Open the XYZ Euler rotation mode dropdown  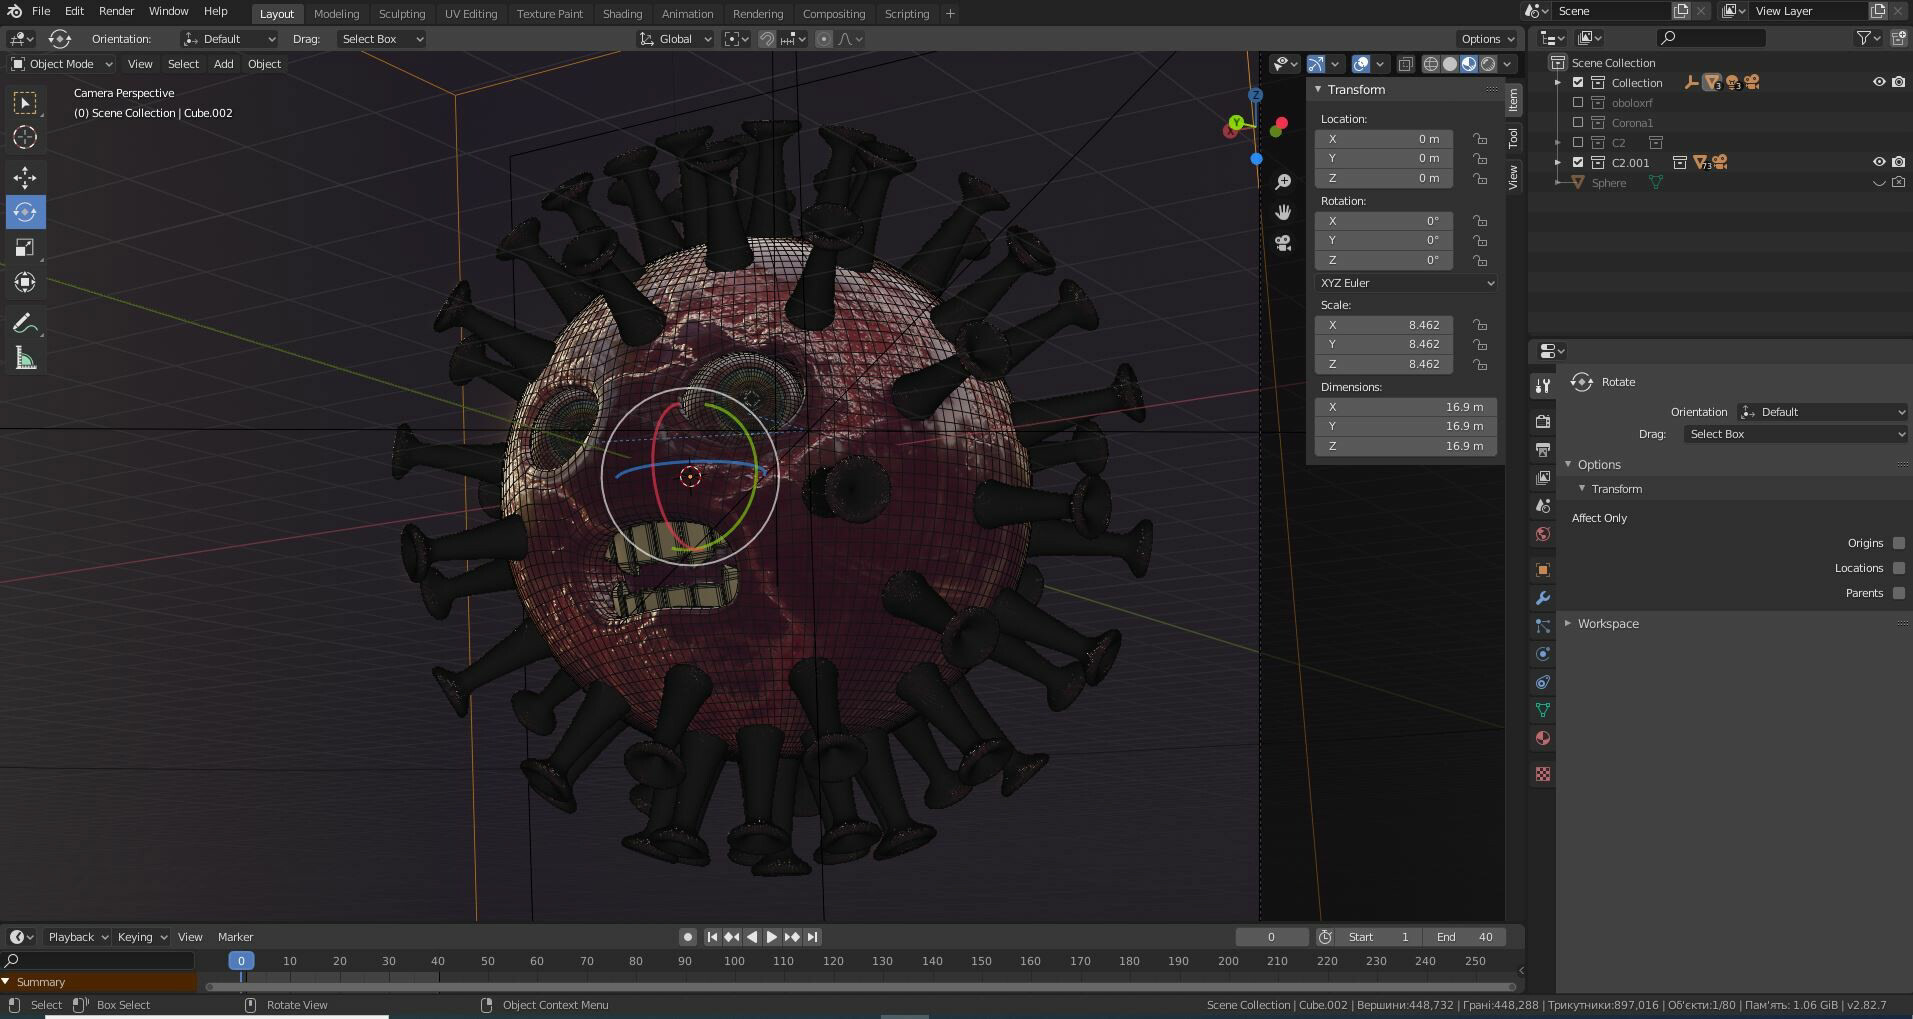coord(1405,283)
